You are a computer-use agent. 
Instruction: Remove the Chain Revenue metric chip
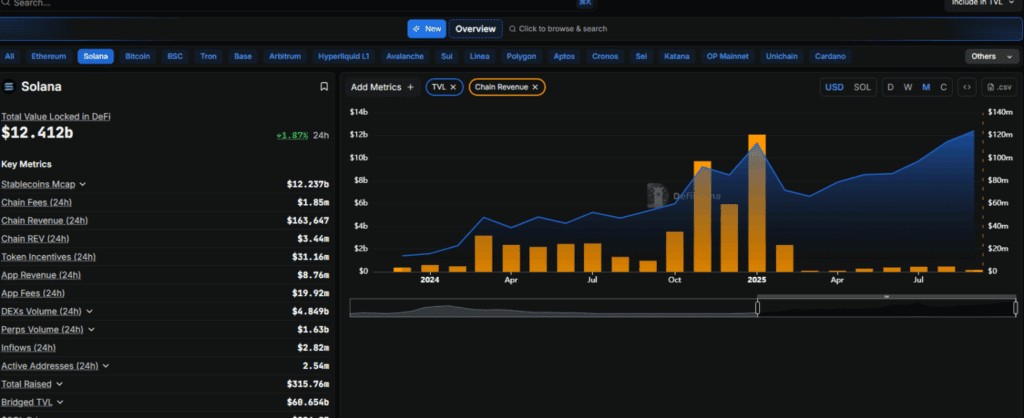click(535, 87)
